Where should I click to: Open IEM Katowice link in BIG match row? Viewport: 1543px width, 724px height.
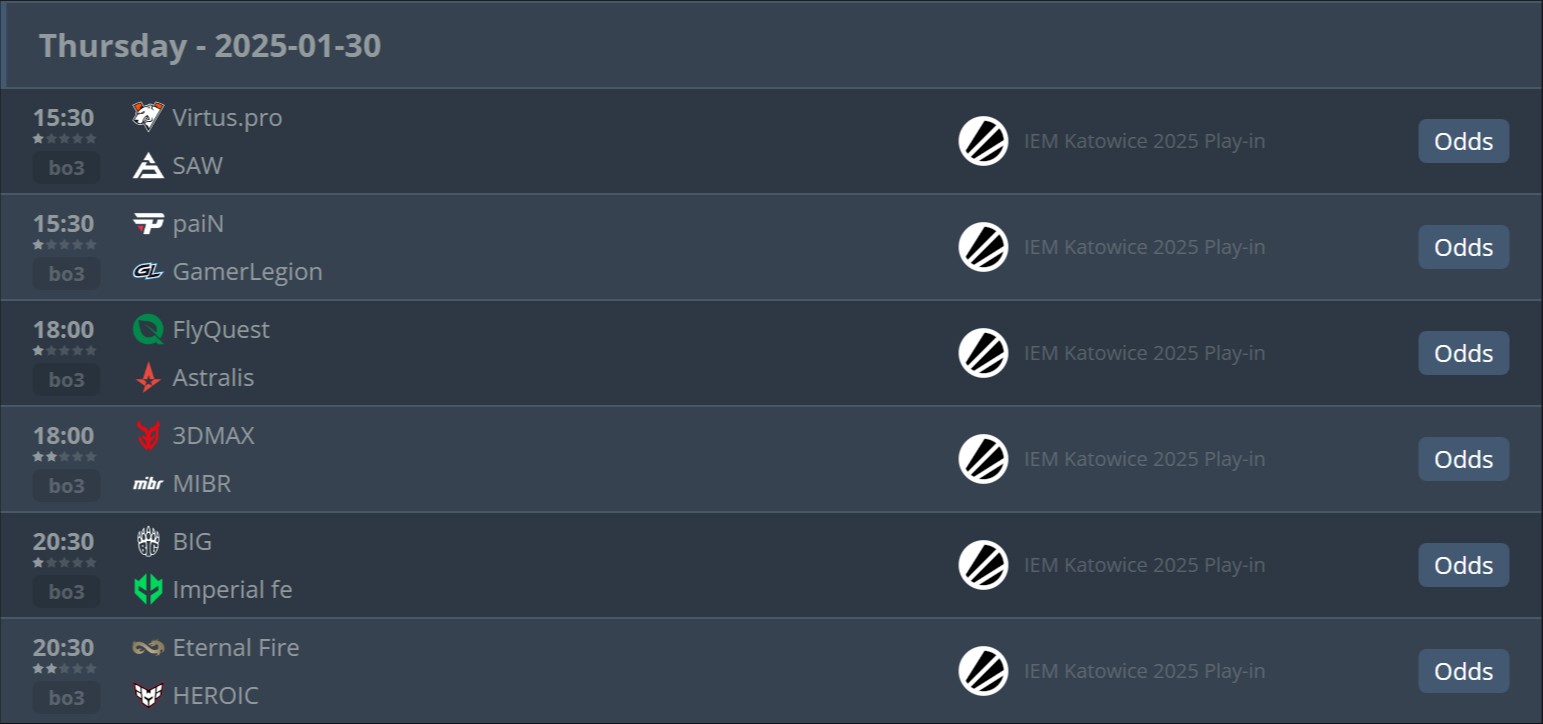(x=1144, y=565)
